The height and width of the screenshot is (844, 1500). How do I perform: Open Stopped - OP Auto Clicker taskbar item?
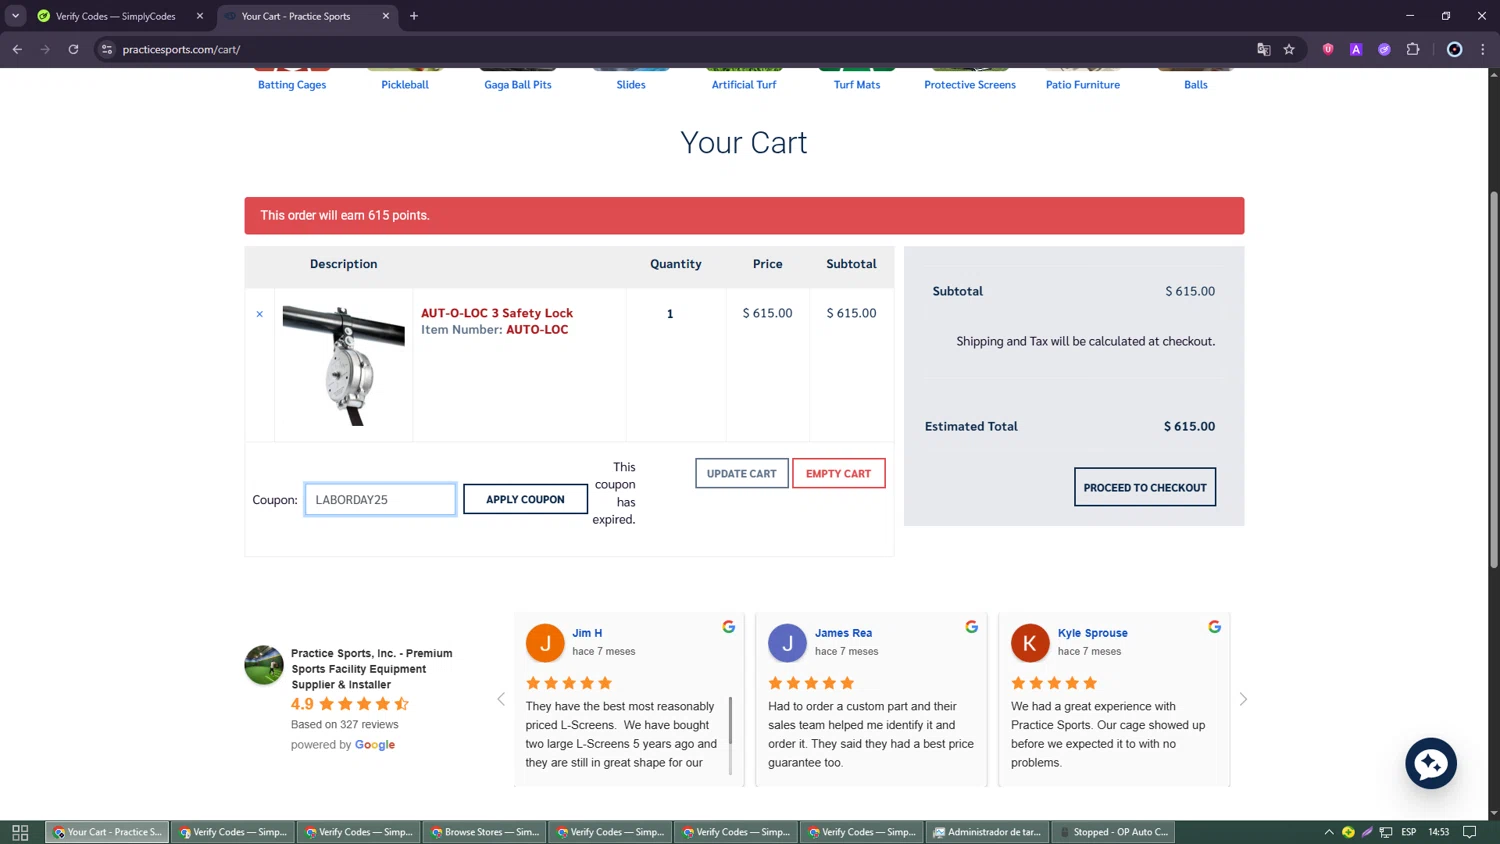(x=1114, y=832)
